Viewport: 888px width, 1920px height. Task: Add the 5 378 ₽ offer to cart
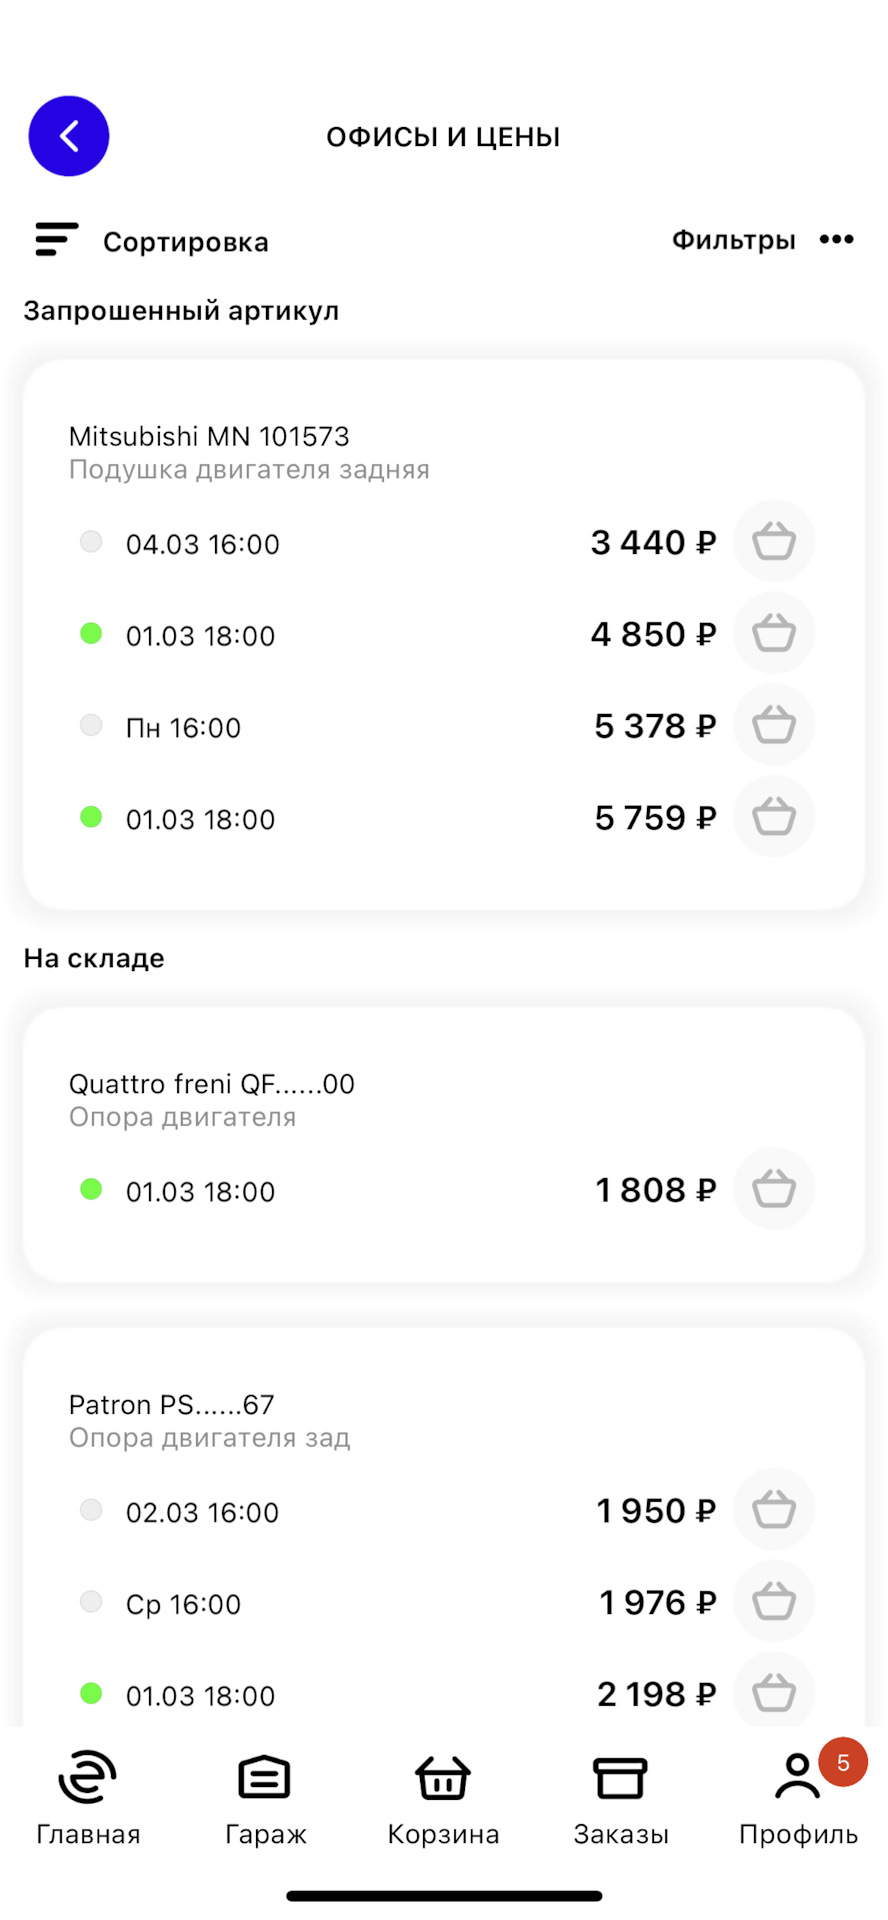(x=774, y=726)
